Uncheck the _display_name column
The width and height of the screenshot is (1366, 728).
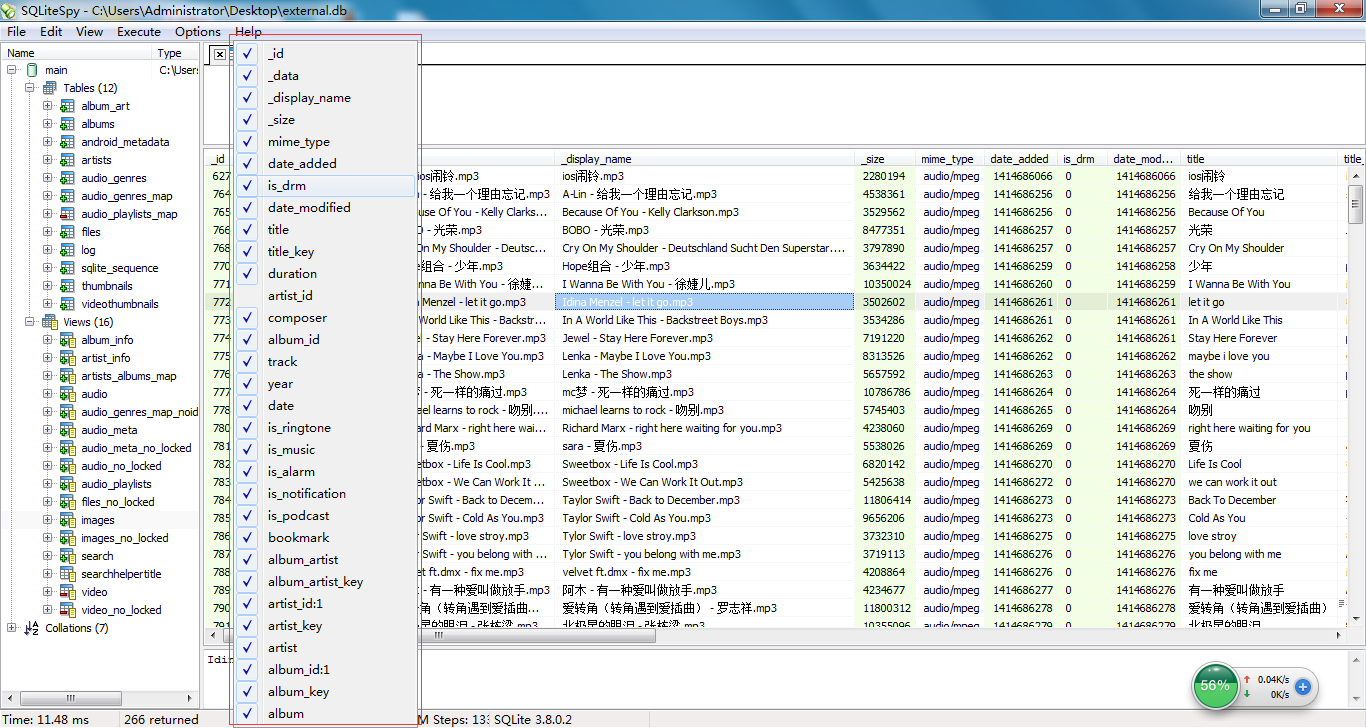[x=247, y=98]
